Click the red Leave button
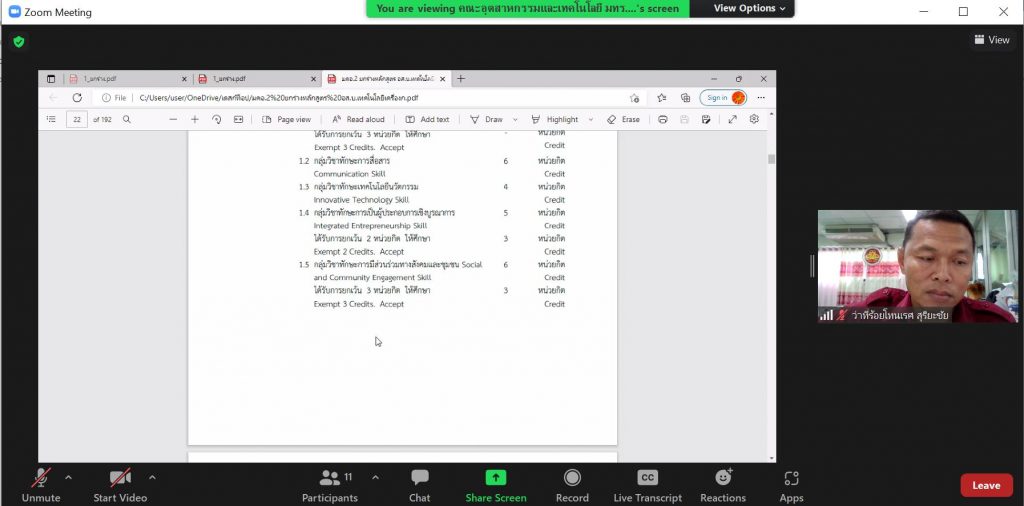 tap(985, 485)
